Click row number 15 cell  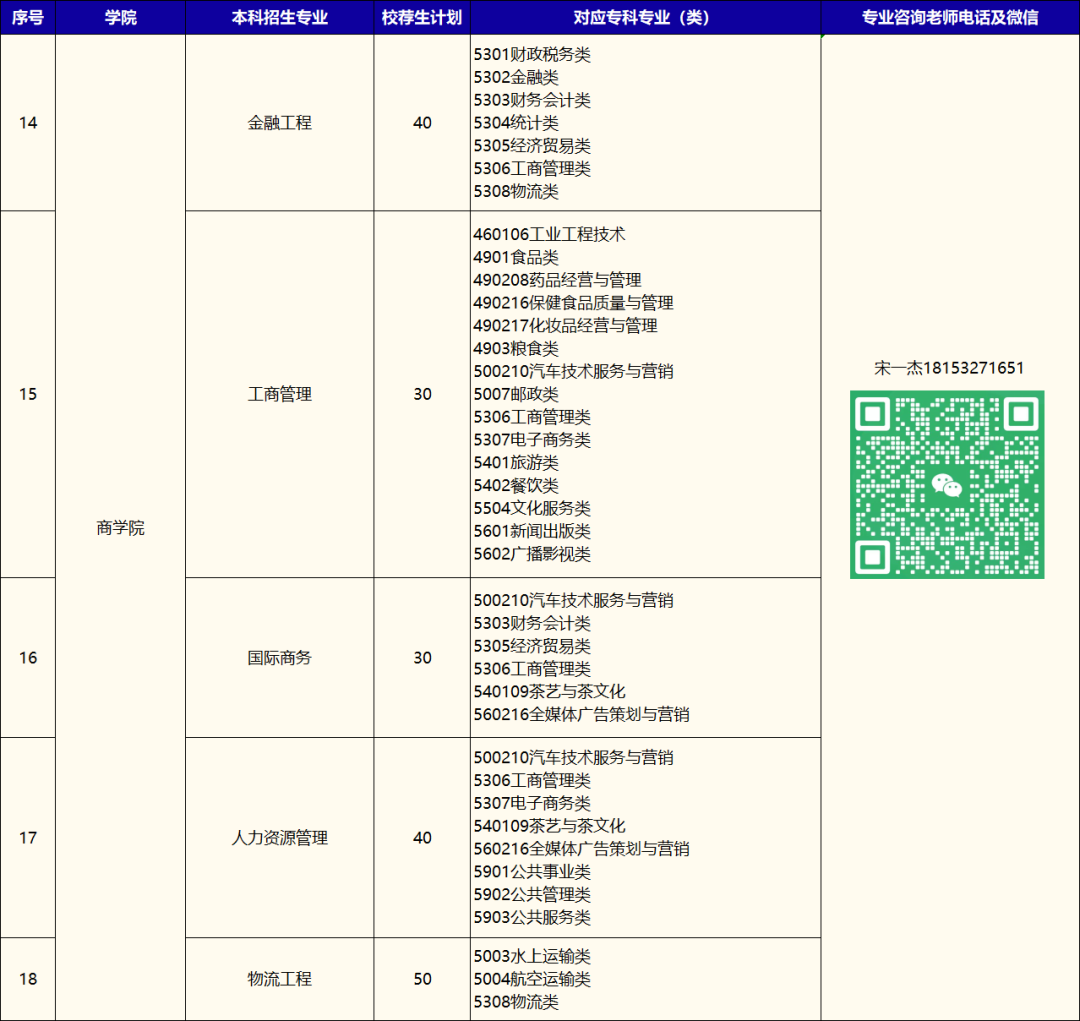click(x=28, y=394)
